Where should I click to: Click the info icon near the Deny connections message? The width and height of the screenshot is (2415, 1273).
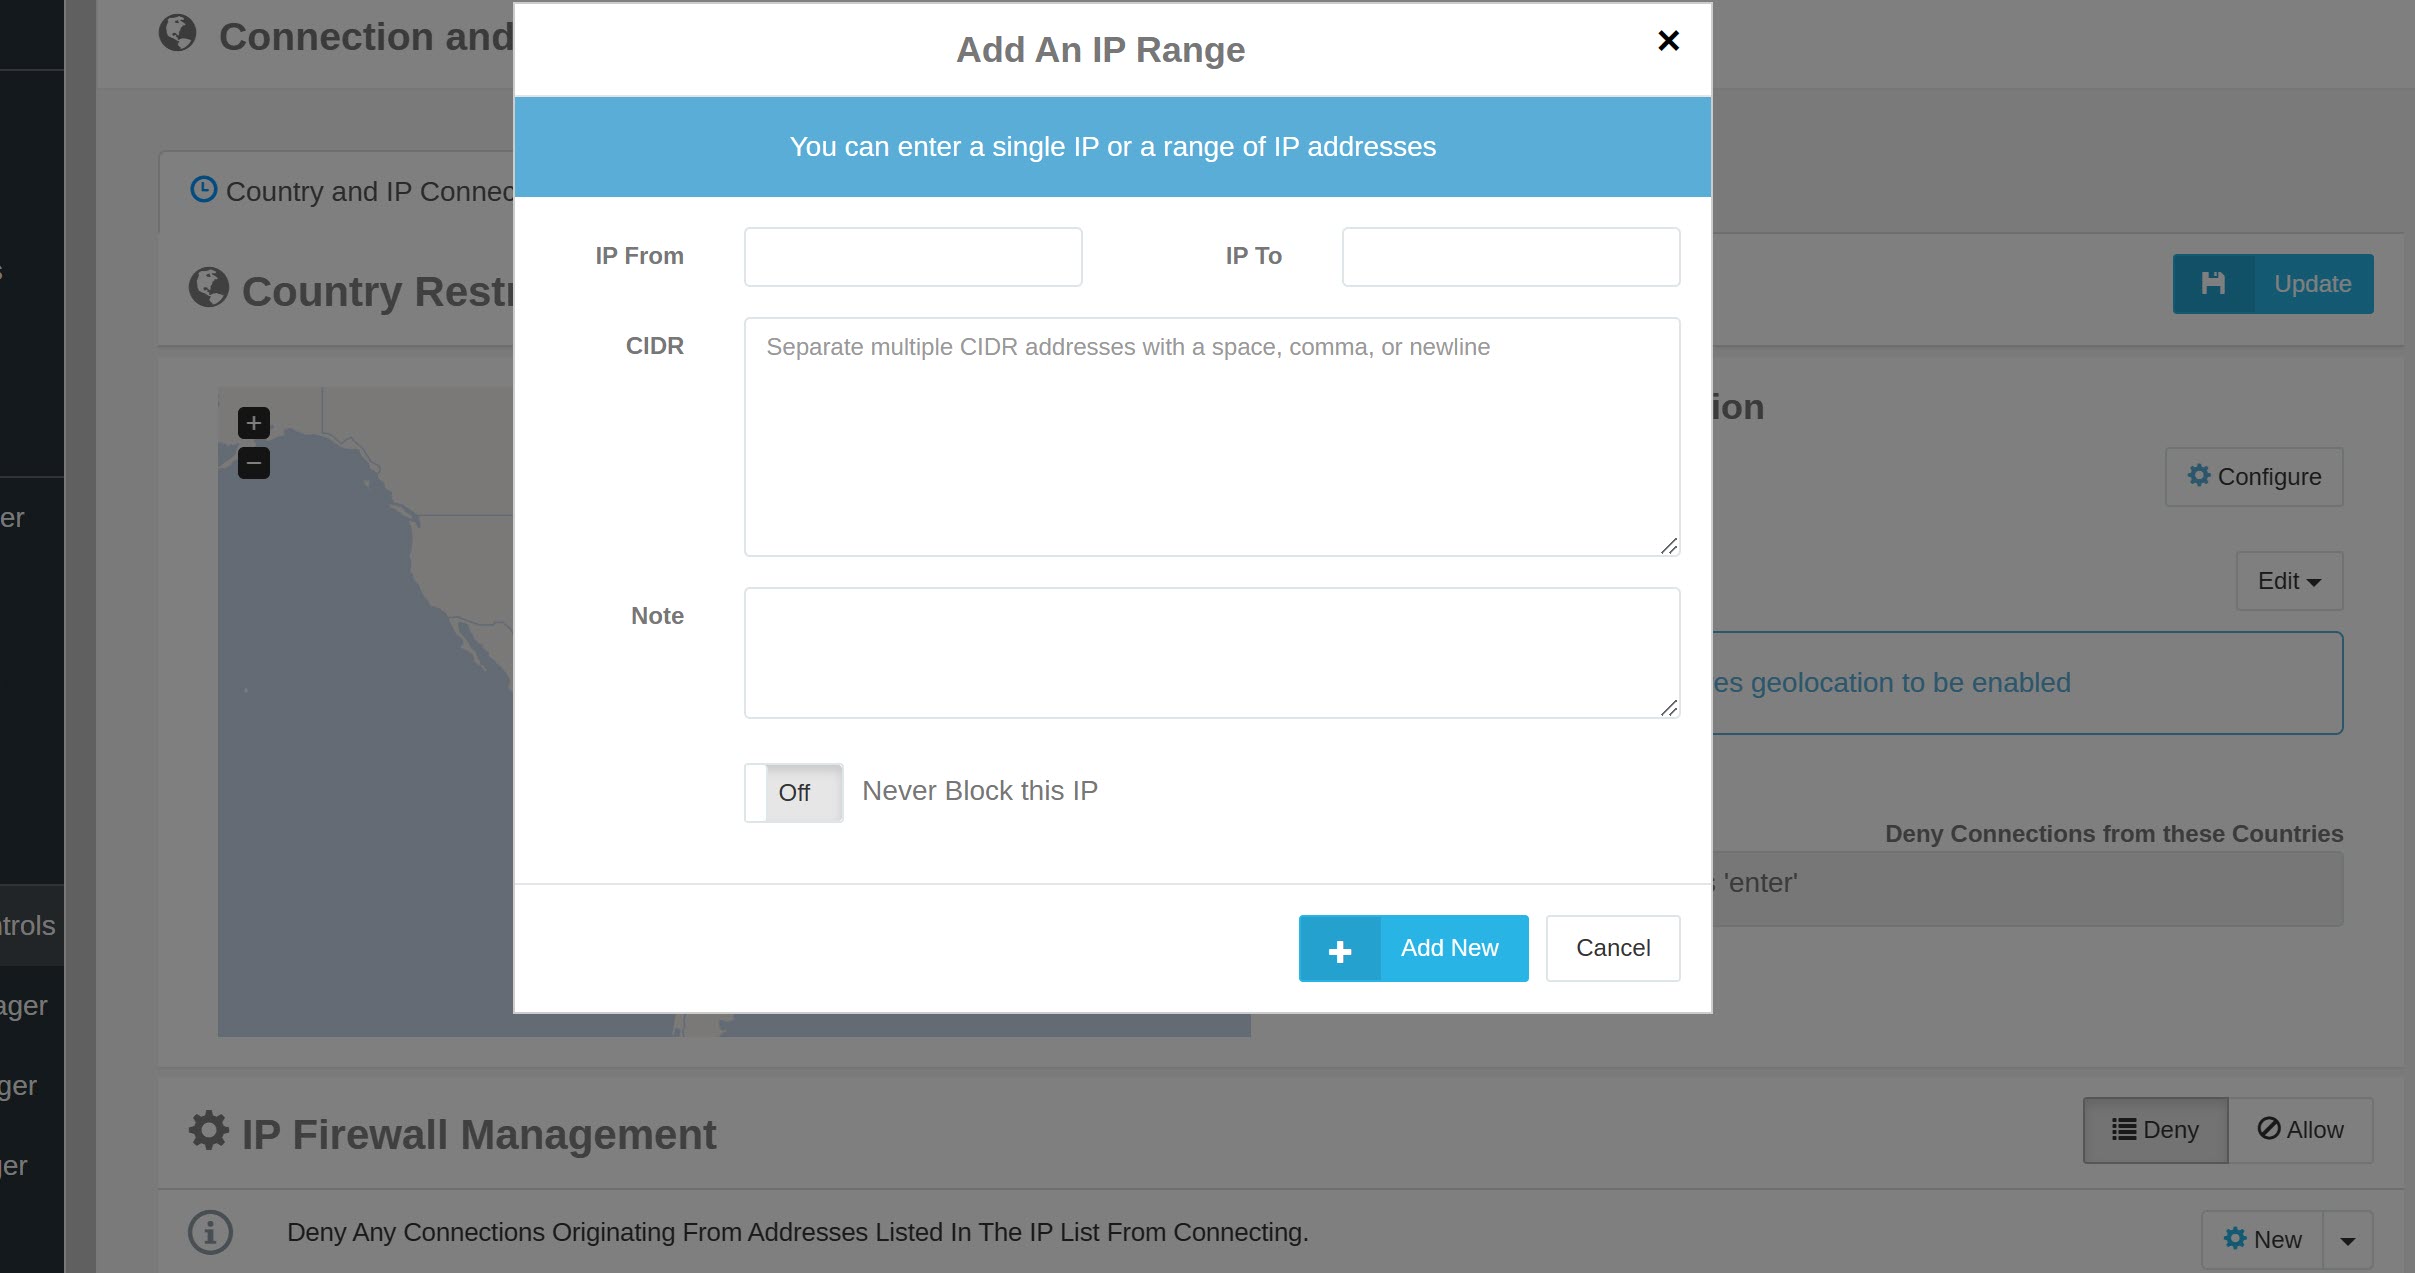click(x=210, y=1232)
